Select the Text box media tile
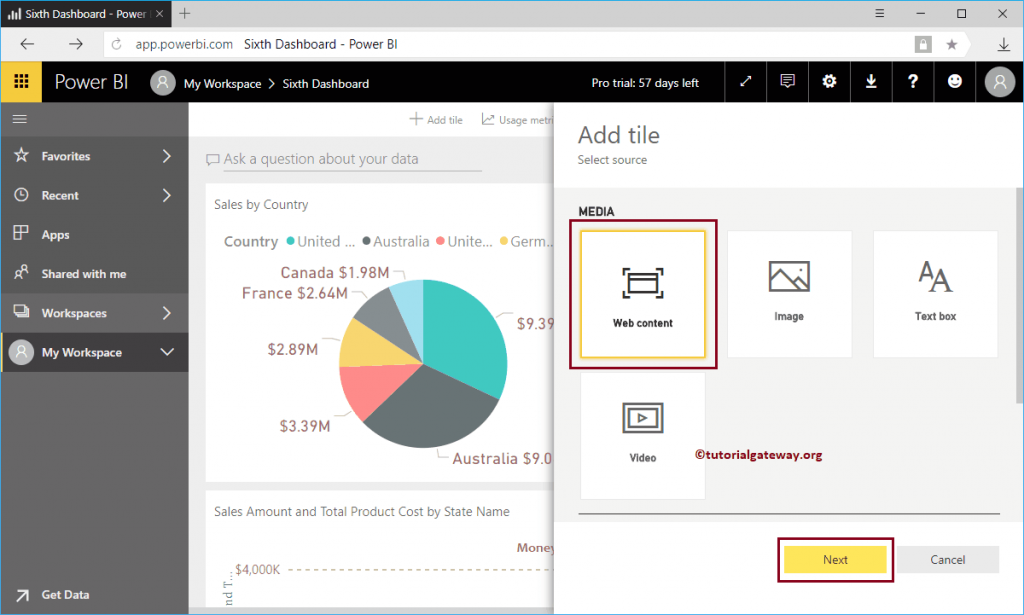This screenshot has width=1024, height=615. tap(934, 293)
